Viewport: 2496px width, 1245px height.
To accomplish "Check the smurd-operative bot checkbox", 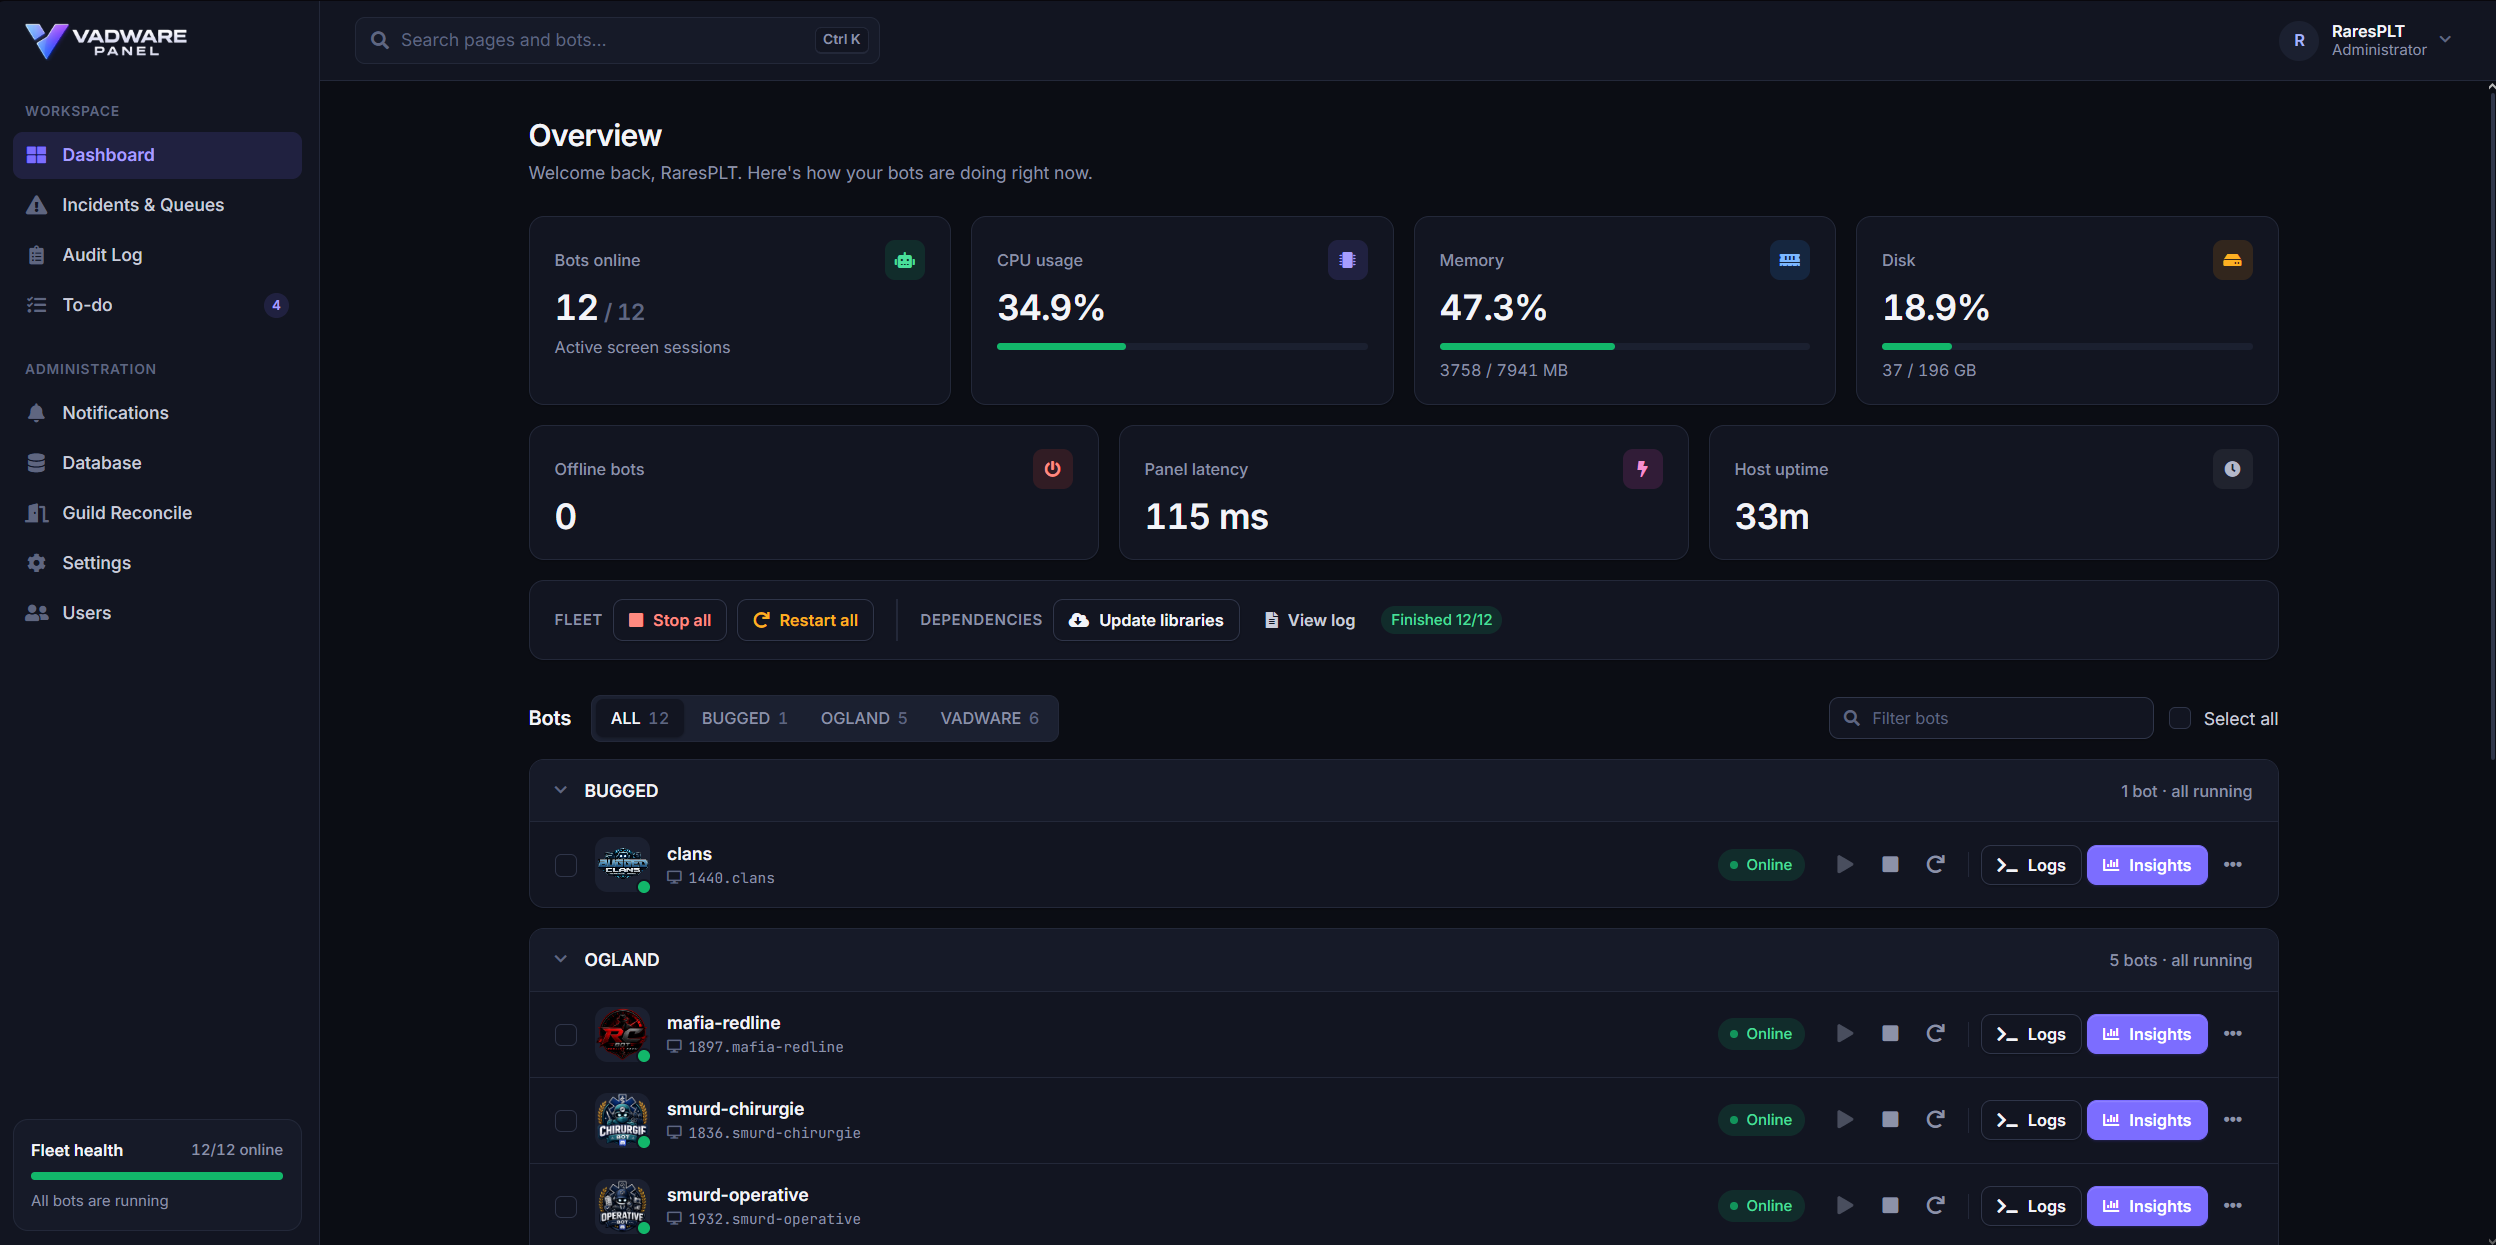I will [x=566, y=1206].
